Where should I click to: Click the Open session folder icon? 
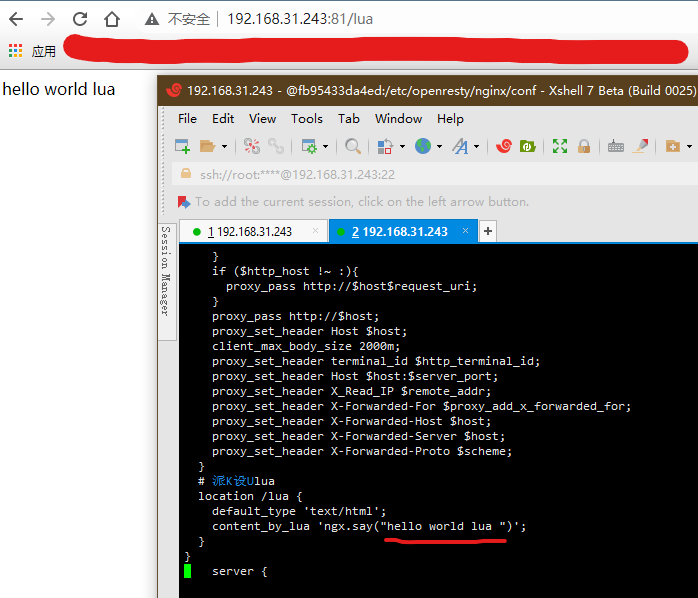[207, 146]
